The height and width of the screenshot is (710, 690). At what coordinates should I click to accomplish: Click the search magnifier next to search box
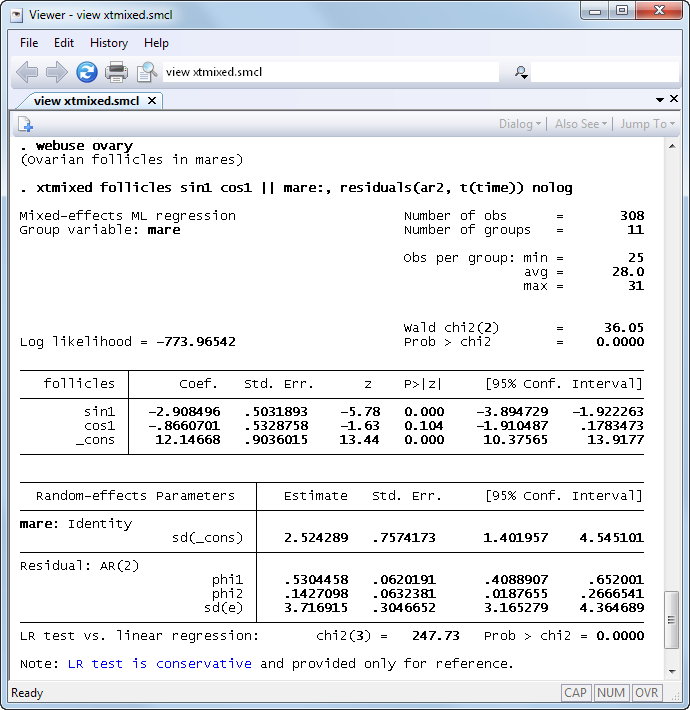520,72
